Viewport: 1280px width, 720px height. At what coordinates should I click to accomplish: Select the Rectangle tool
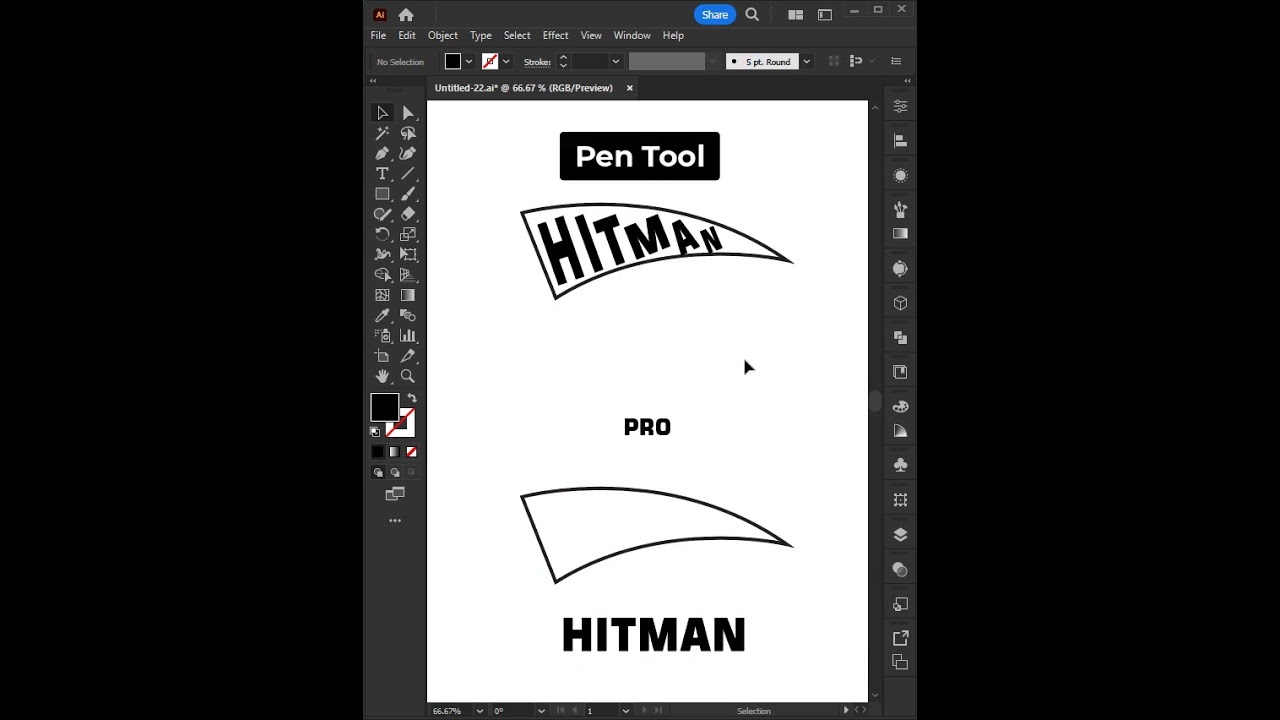(382, 194)
